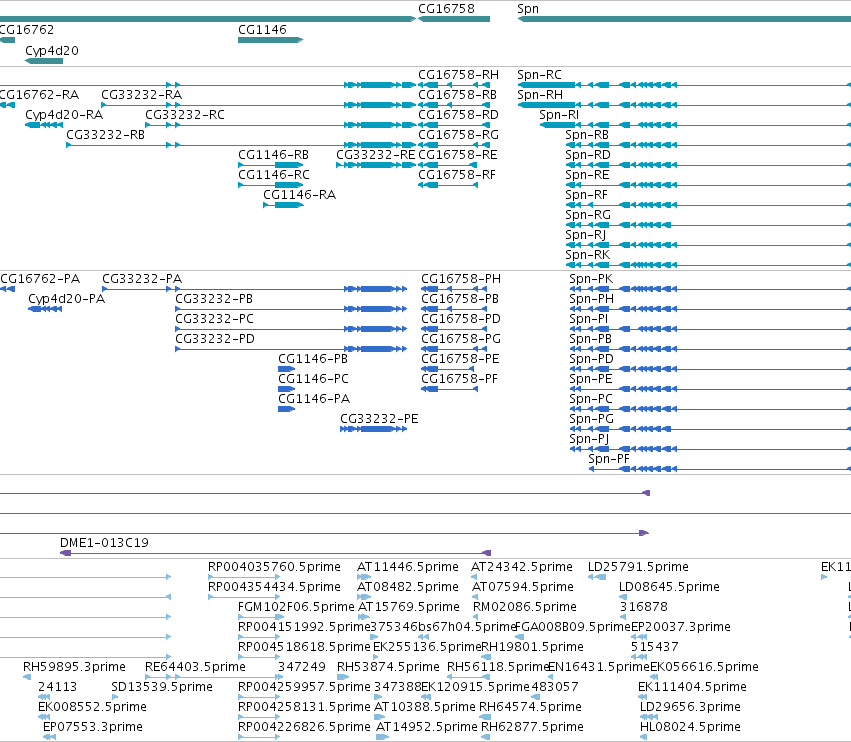
Task: Select transcript Spn-RC
Action: (x=539, y=74)
